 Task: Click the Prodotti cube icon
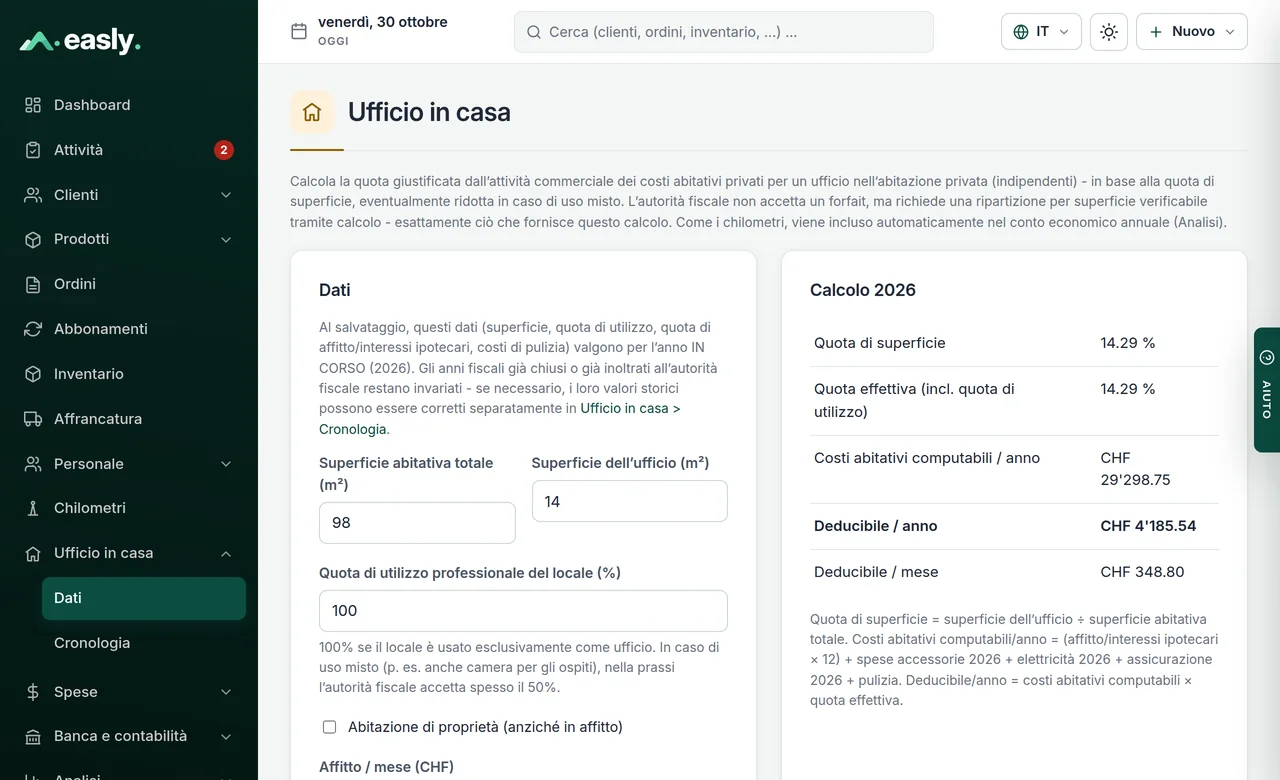pos(33,239)
